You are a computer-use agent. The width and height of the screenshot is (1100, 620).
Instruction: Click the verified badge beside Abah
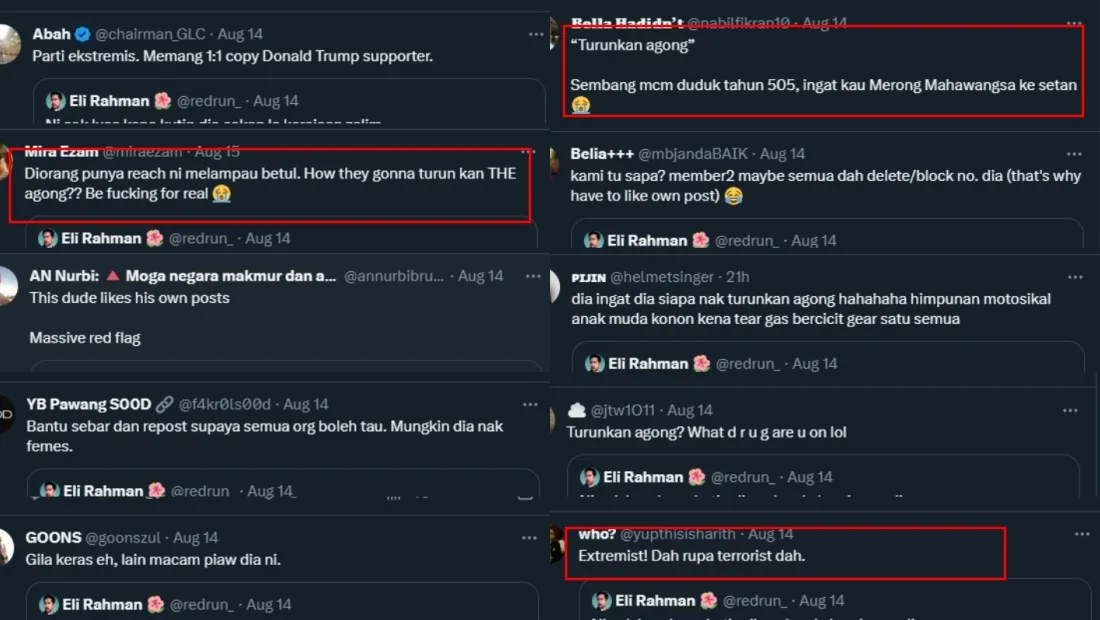coord(83,34)
